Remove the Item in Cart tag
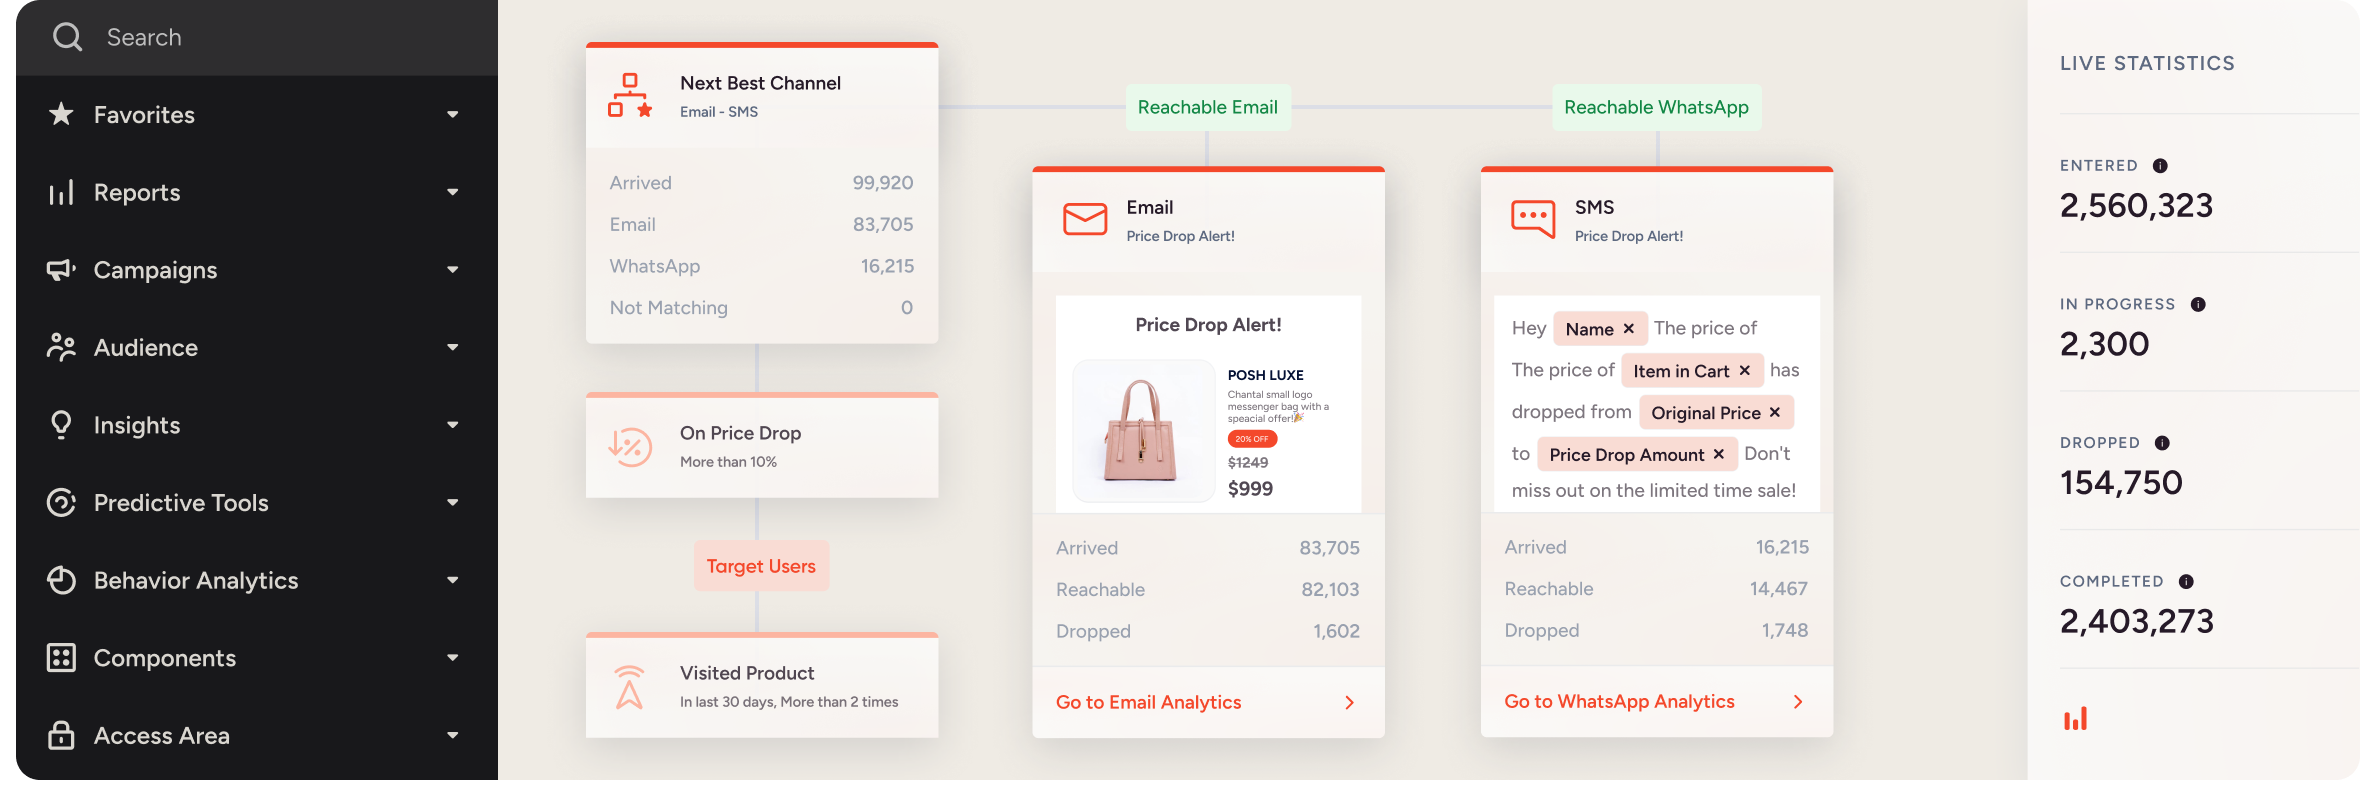The height and width of the screenshot is (796, 2376). pyautogui.click(x=1744, y=371)
